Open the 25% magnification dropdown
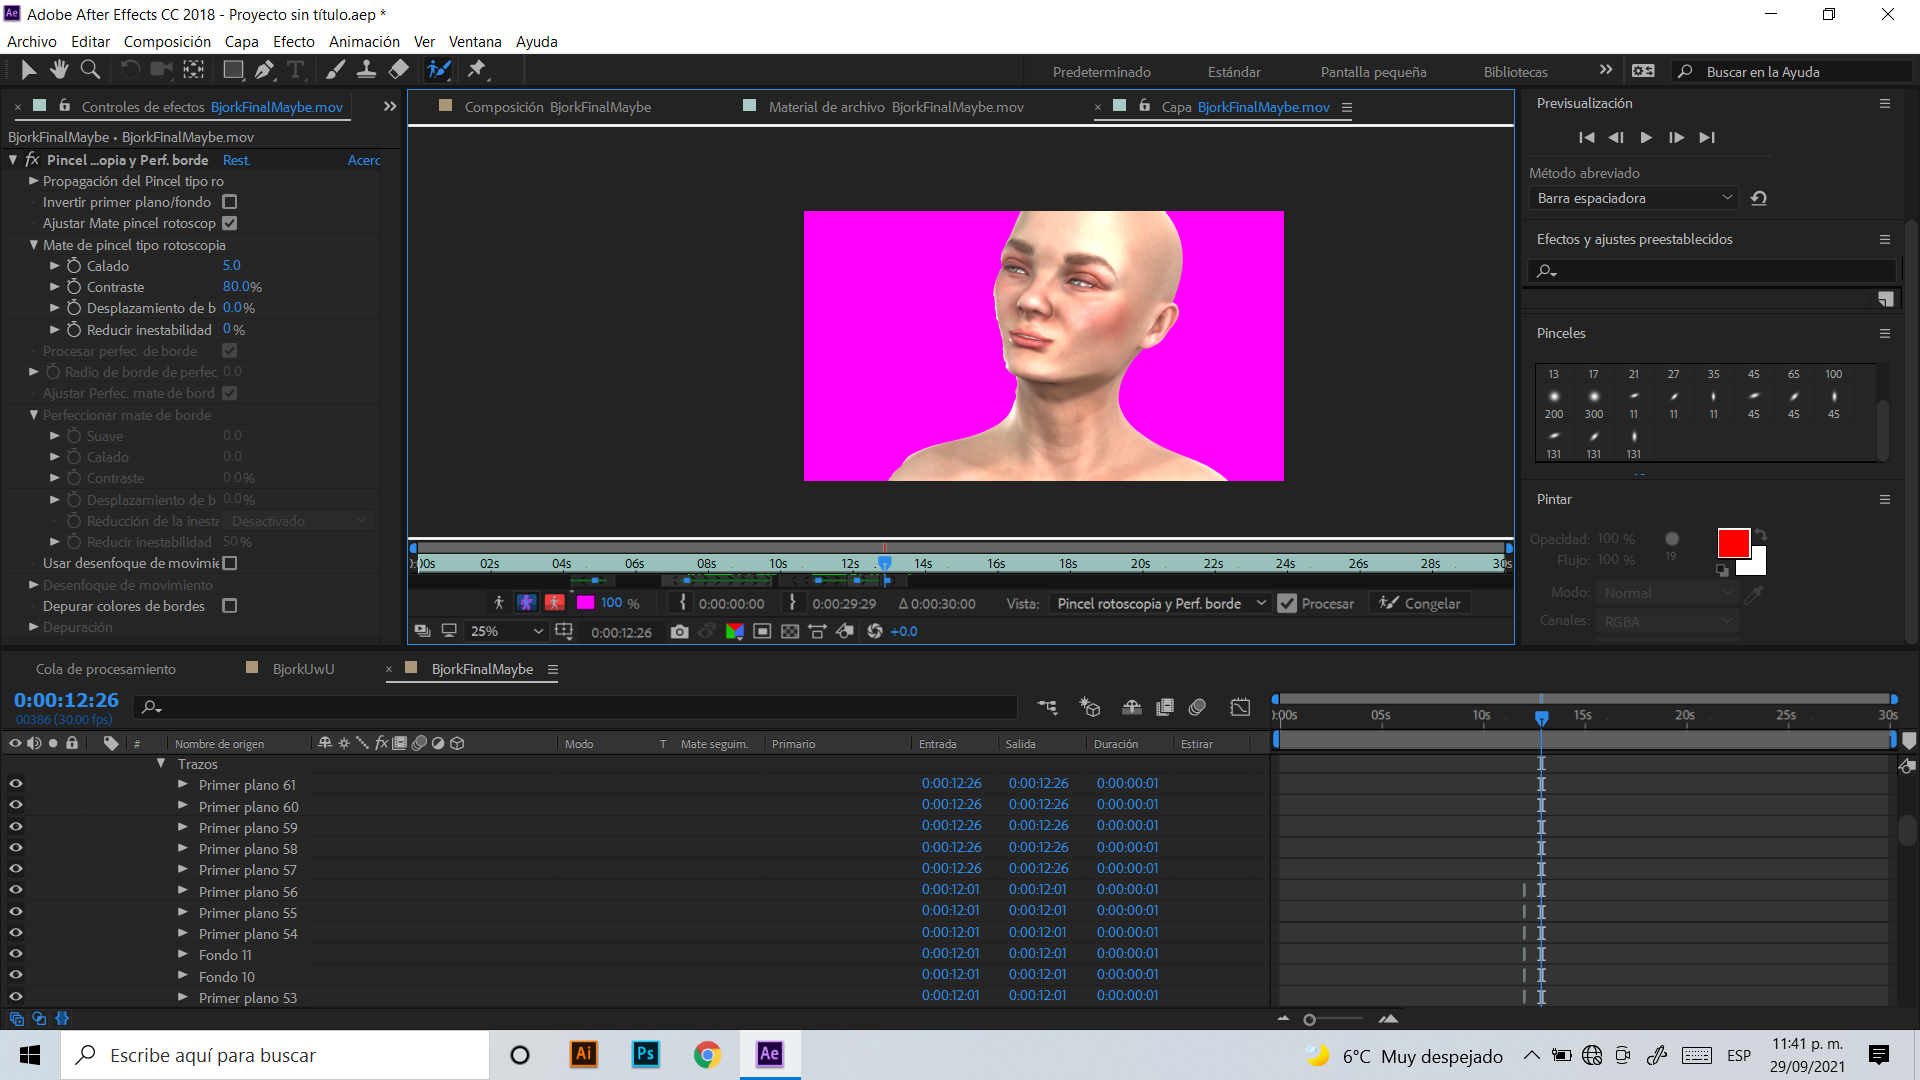This screenshot has width=1920, height=1080. tap(507, 632)
